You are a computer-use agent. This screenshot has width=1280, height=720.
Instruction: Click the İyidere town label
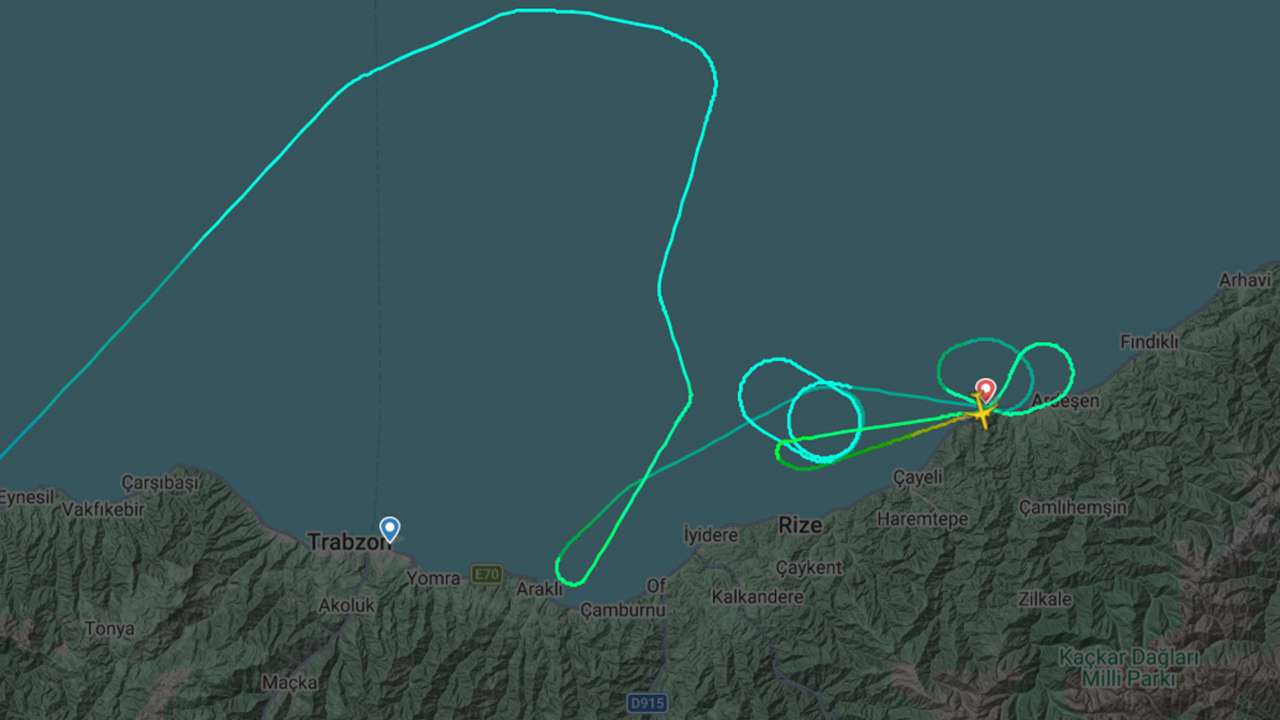711,535
